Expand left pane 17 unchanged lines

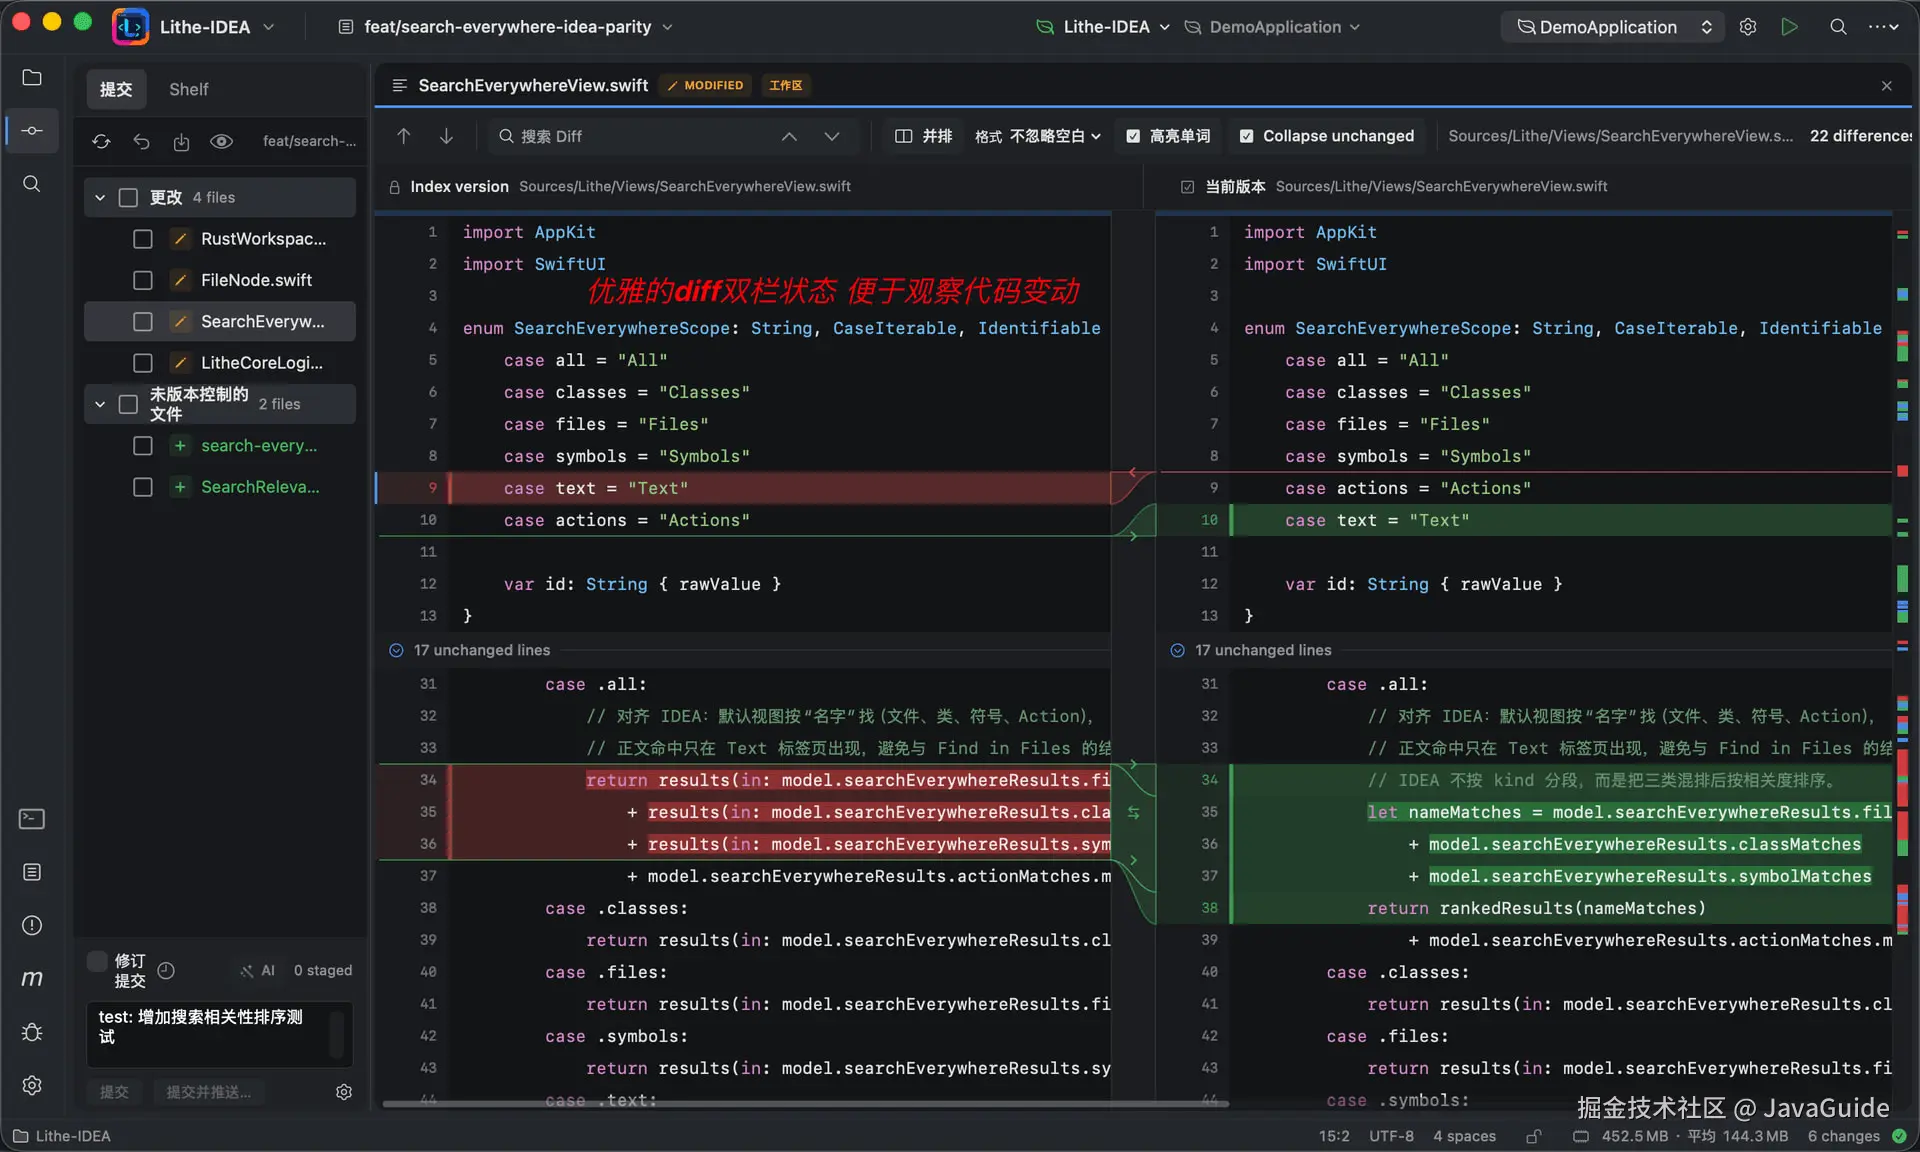396,650
